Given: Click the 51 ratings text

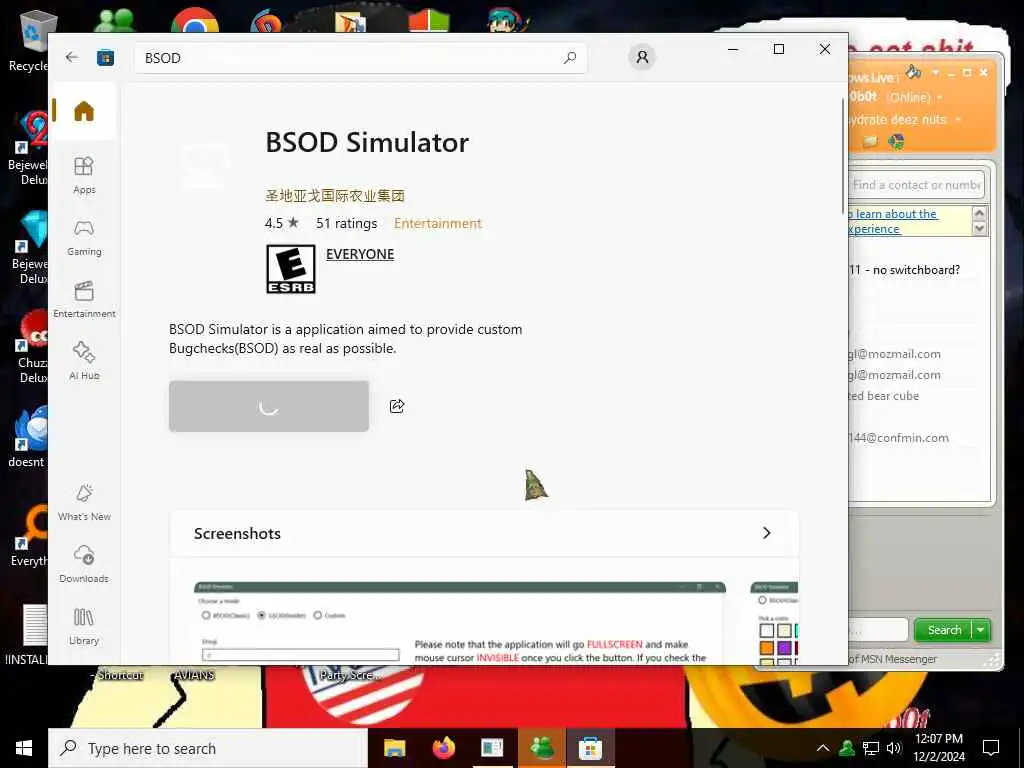Looking at the screenshot, I should coord(347,223).
